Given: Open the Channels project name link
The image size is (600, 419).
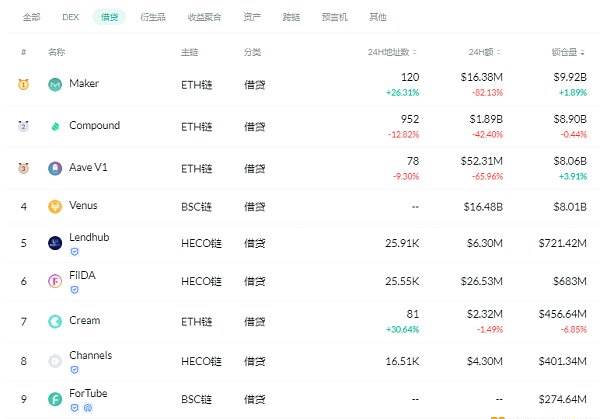Looking at the screenshot, I should tap(91, 355).
